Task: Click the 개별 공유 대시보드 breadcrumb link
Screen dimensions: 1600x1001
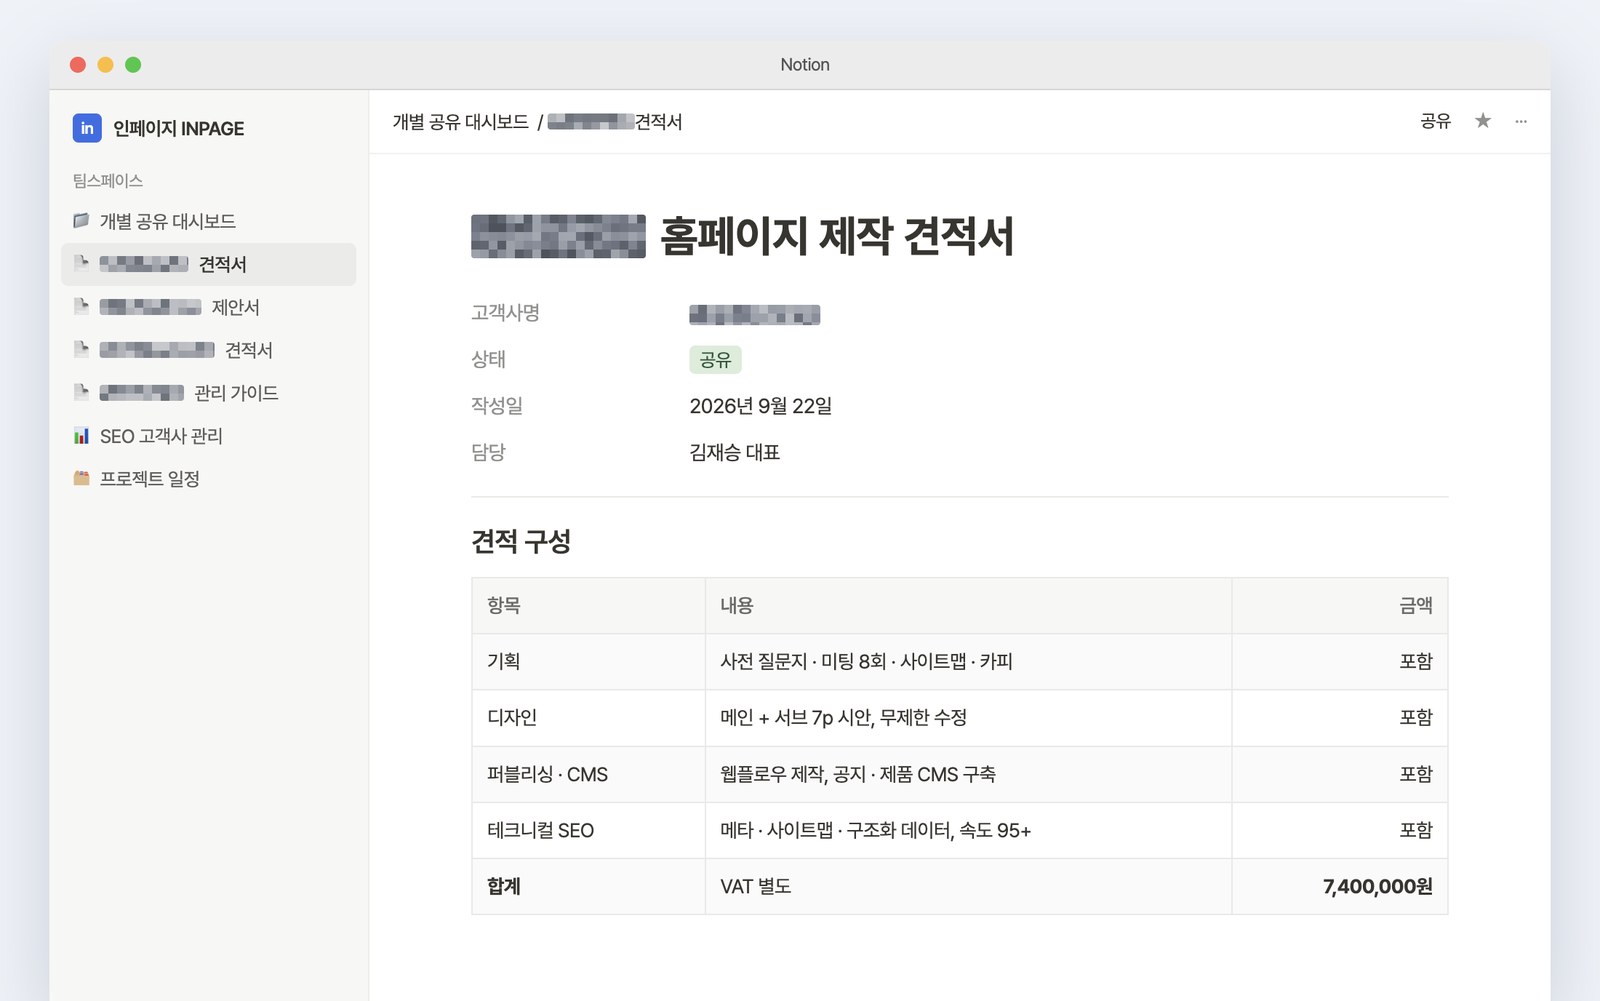Action: (x=460, y=122)
